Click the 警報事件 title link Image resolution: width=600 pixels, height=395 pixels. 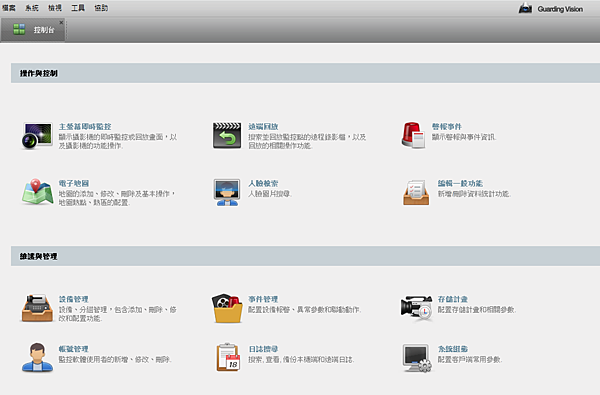click(447, 126)
